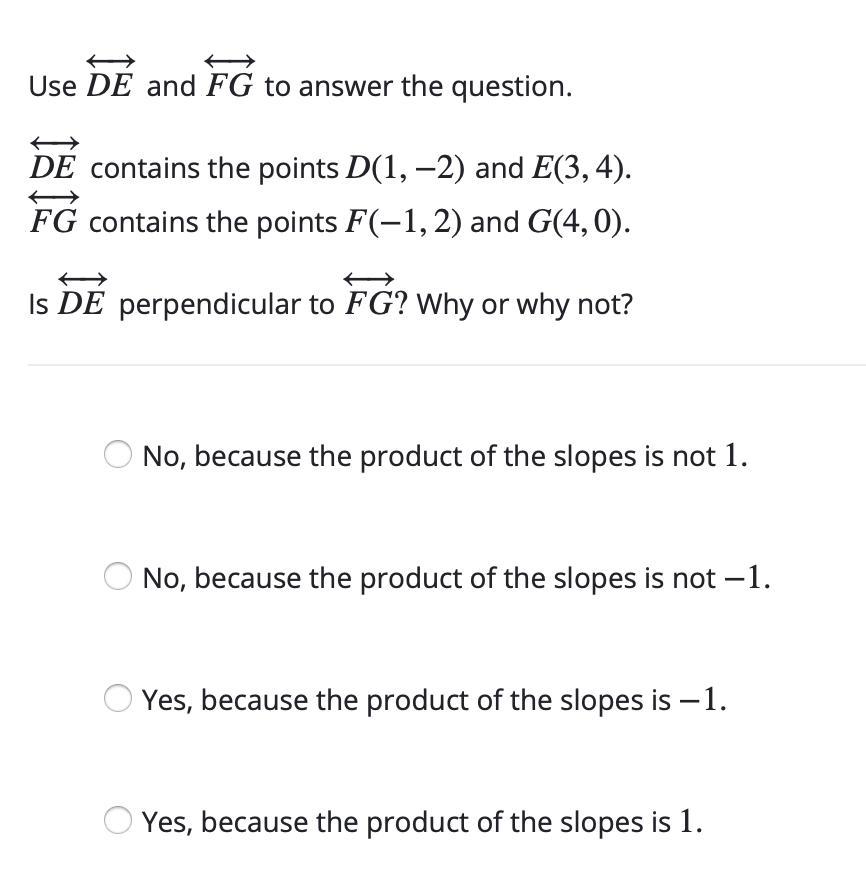Click the point F(−1, 2) coordinates
The image size is (866, 894).
click(402, 222)
